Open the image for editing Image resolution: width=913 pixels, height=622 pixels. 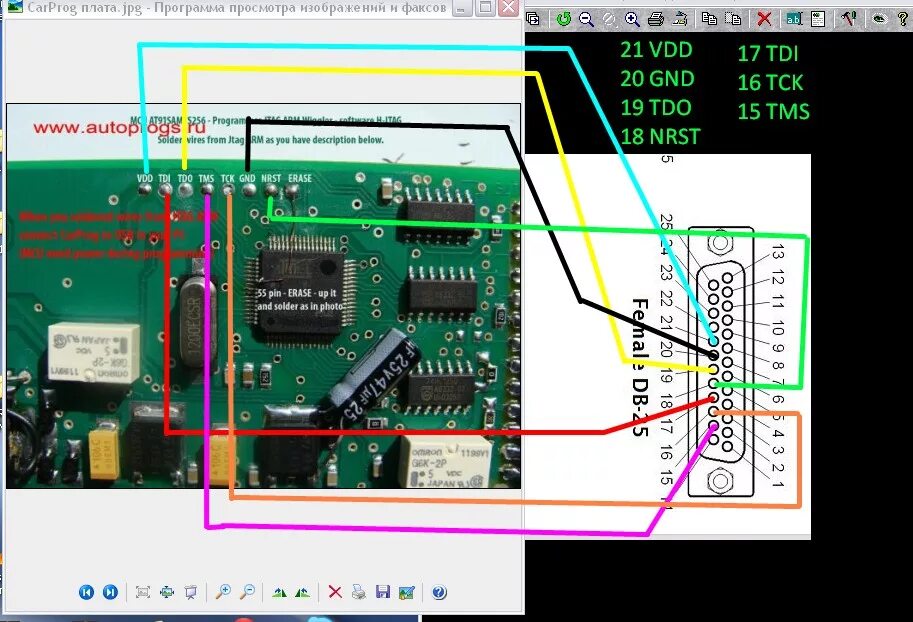pos(406,592)
